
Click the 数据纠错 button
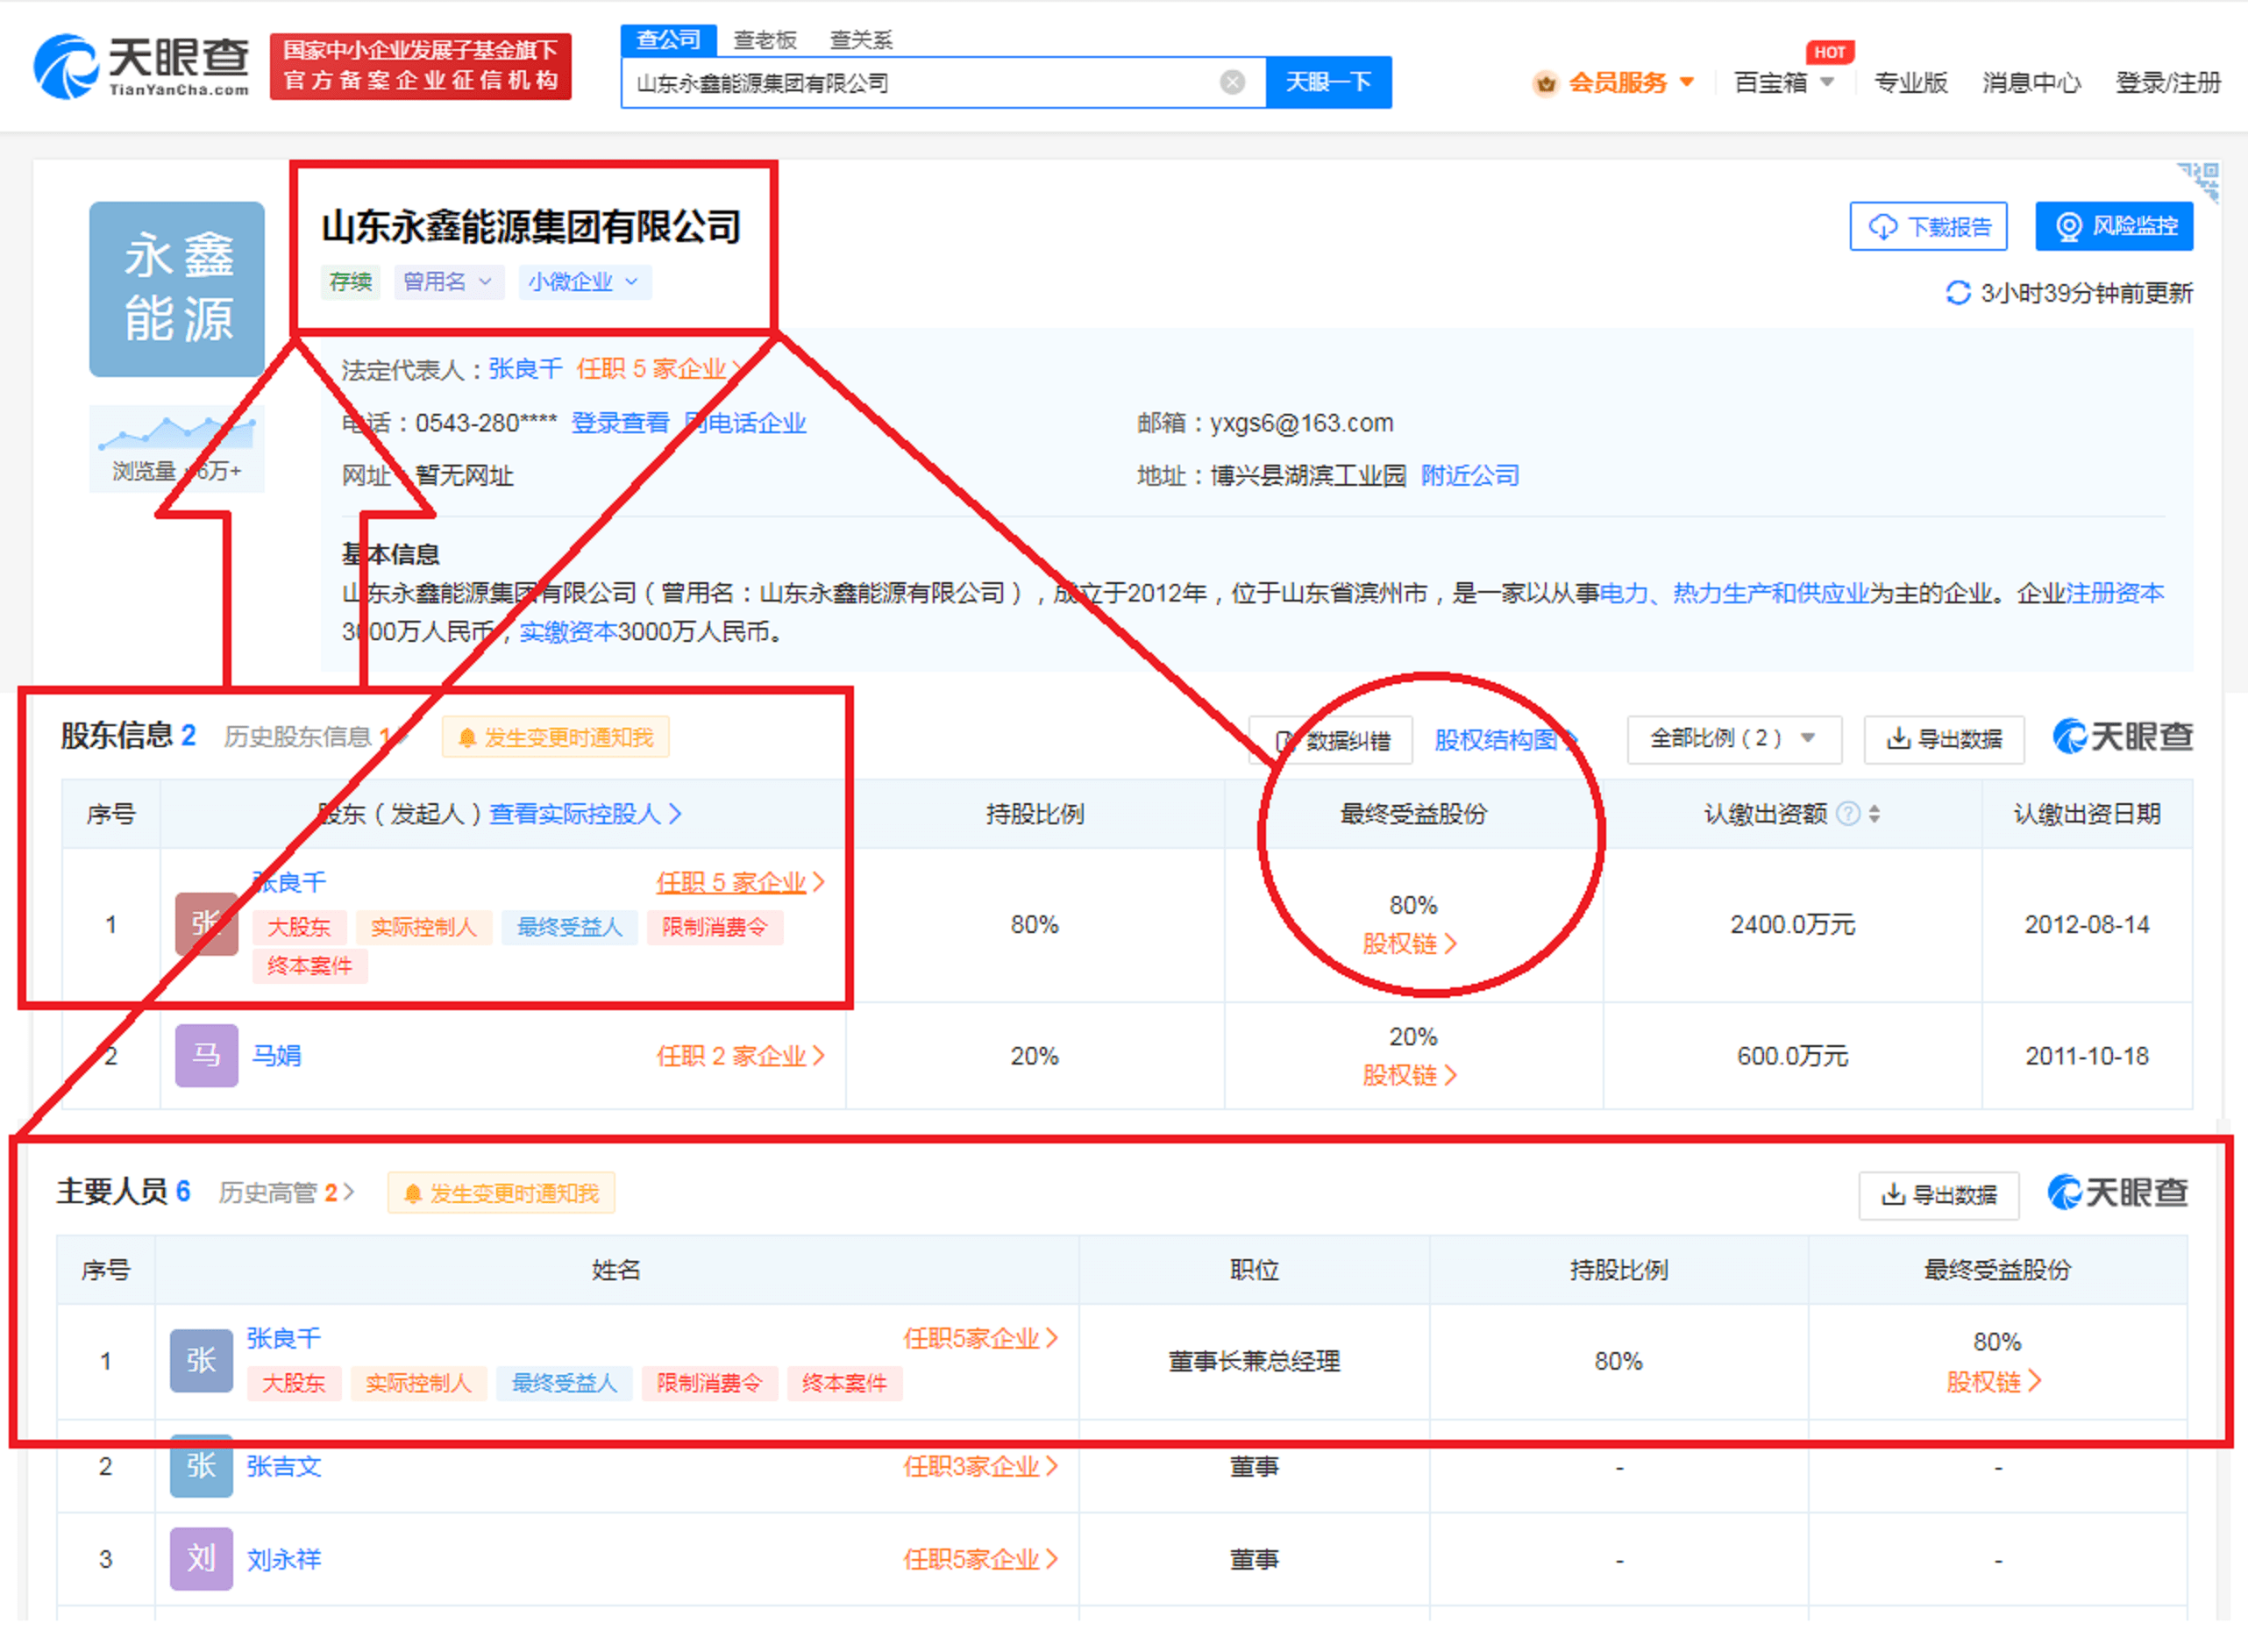(x=1331, y=740)
